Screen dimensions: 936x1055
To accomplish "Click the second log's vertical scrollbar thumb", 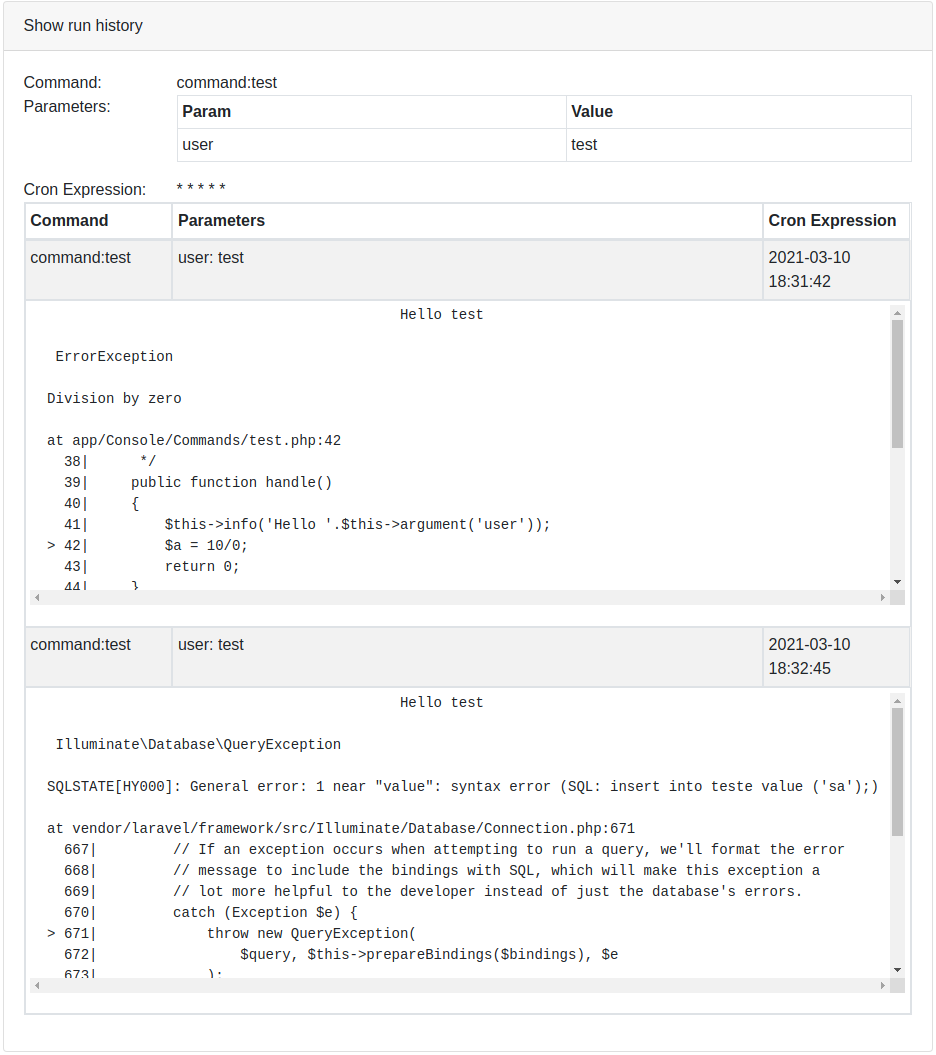I will click(897, 772).
